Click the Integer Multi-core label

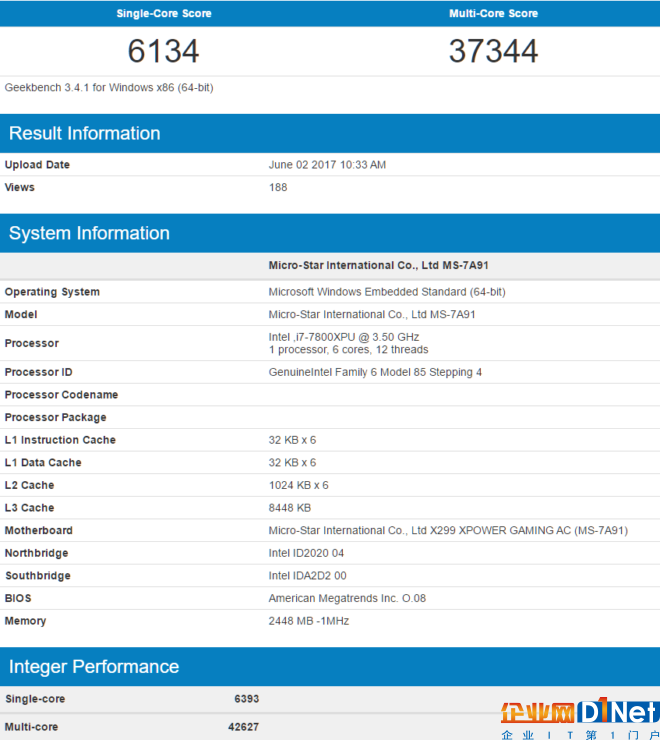click(32, 727)
